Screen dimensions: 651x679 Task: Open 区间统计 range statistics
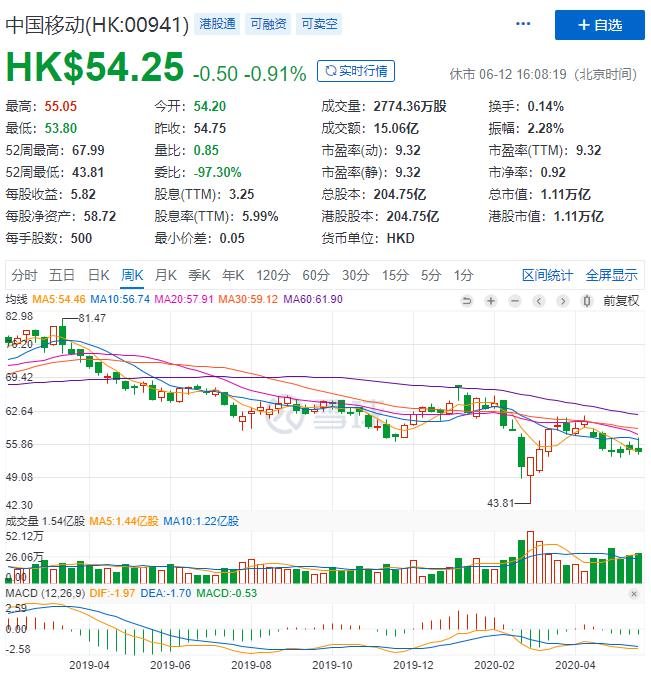coord(547,275)
